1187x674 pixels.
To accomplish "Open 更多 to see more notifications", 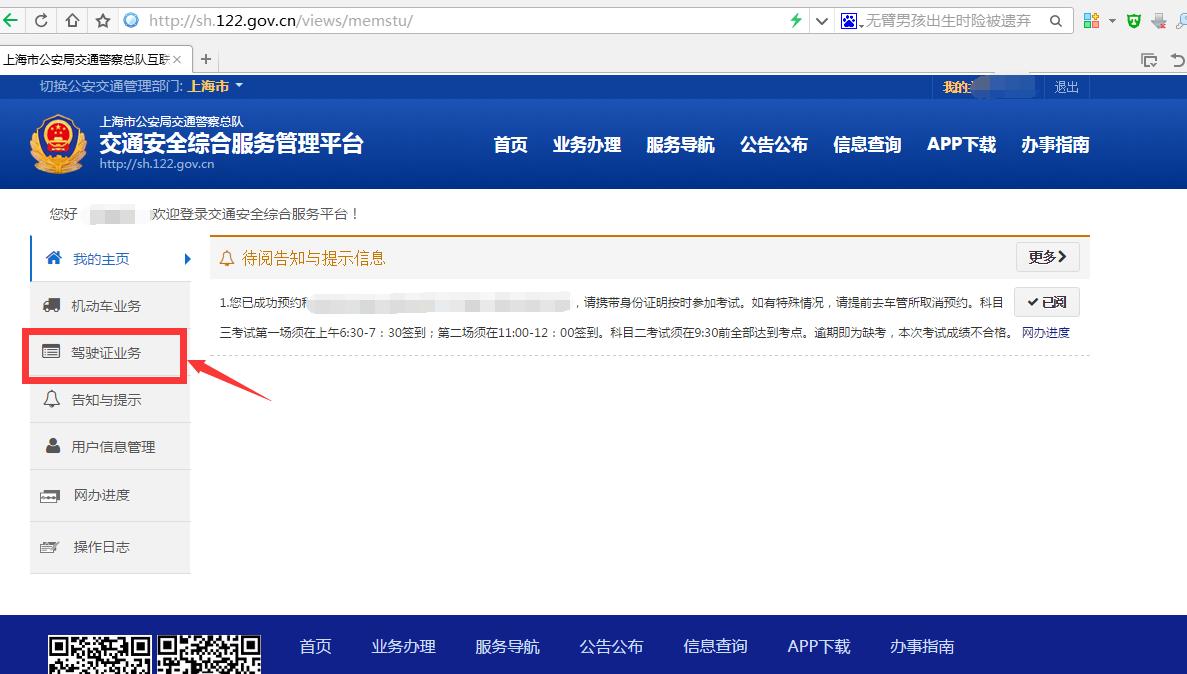I will (1046, 257).
